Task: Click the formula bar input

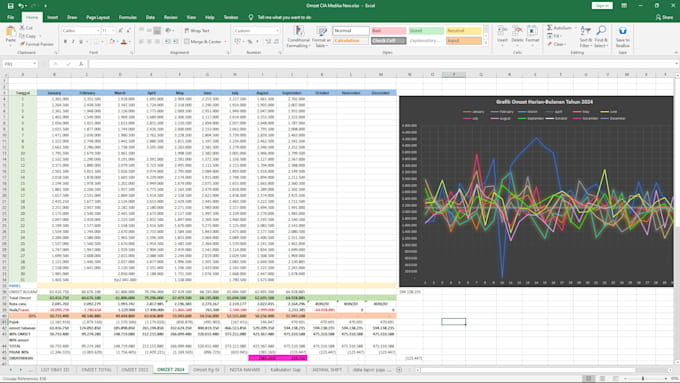Action: 382,64
